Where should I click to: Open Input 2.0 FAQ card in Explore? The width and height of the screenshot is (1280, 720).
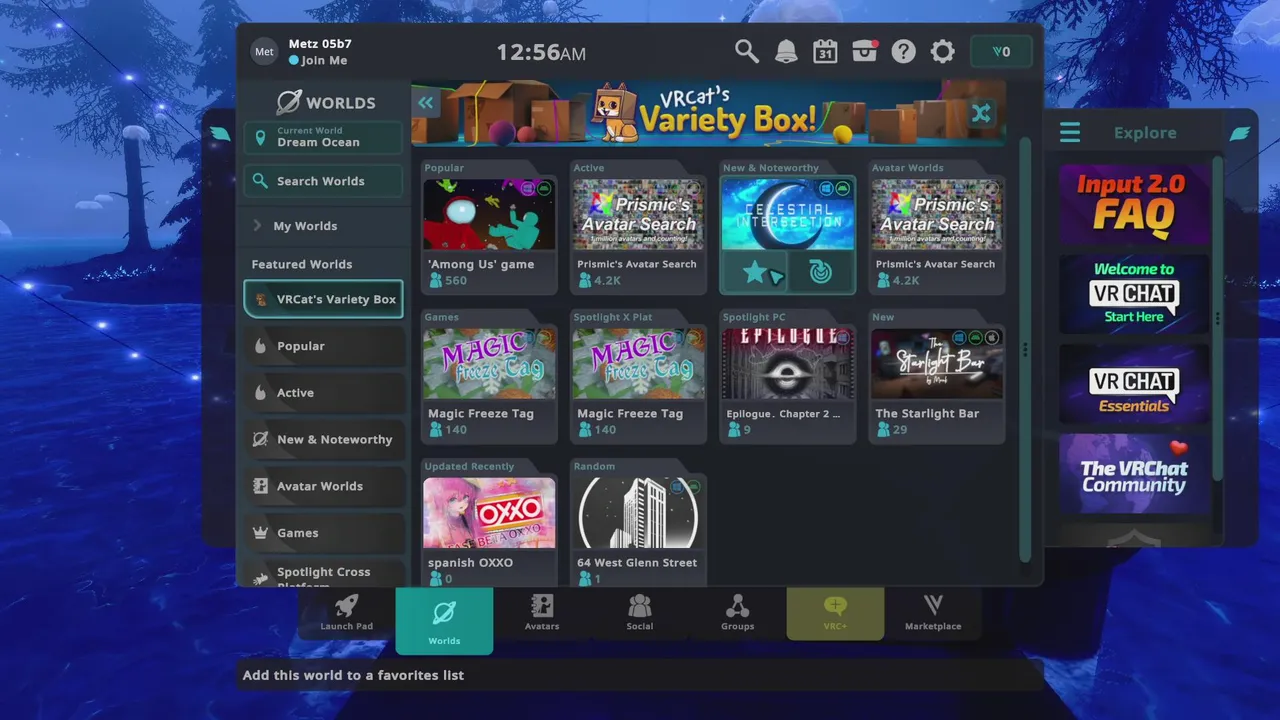[1134, 205]
